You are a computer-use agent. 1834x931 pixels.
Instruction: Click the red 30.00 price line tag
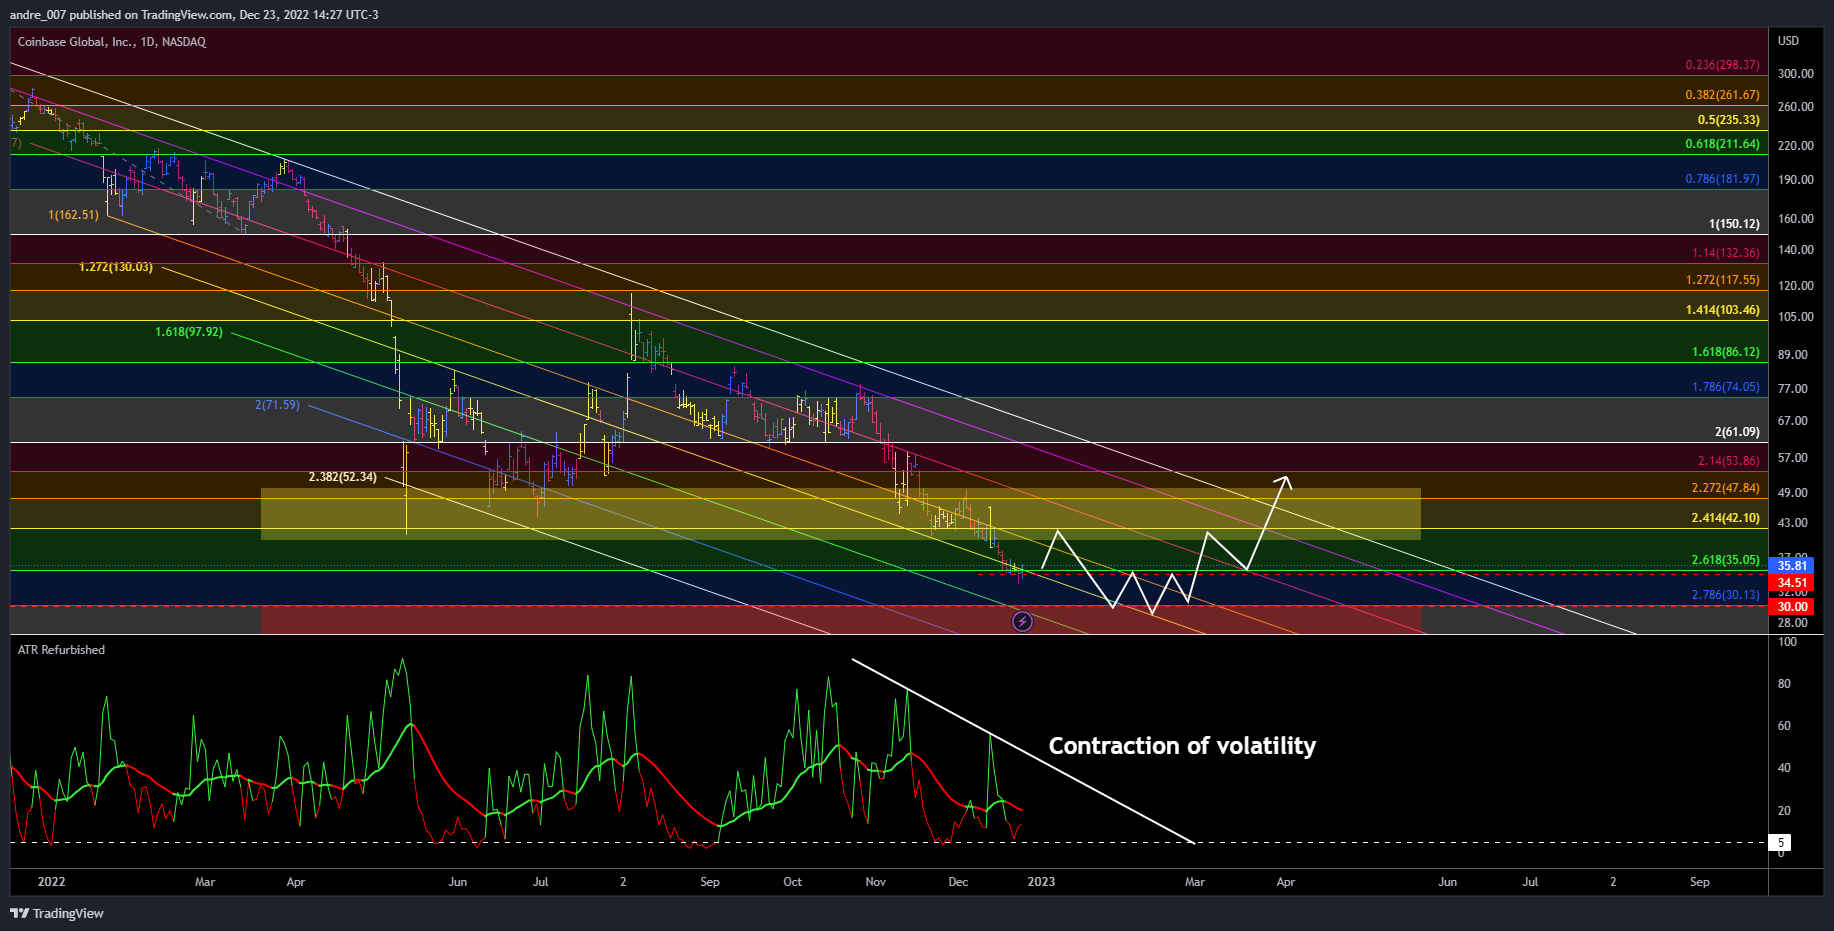pos(1792,607)
